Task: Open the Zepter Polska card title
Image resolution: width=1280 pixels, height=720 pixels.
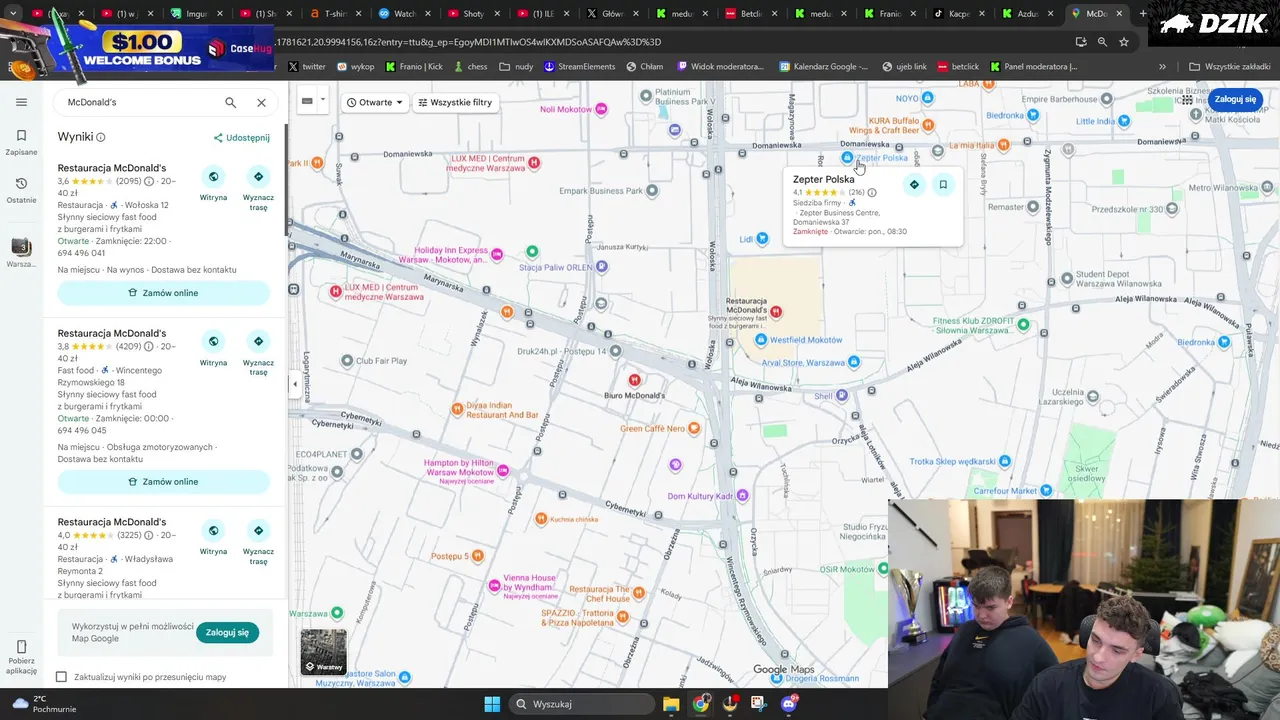Action: (x=824, y=179)
